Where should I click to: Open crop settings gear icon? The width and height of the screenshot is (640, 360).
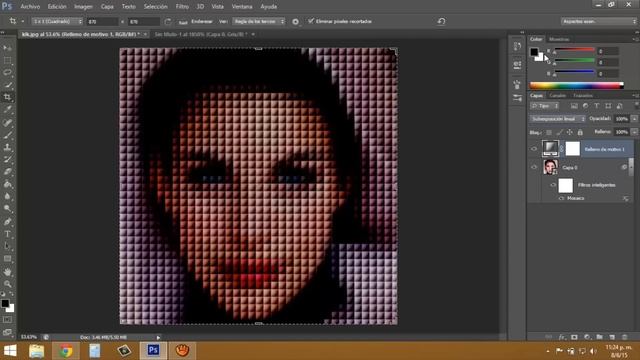point(296,22)
